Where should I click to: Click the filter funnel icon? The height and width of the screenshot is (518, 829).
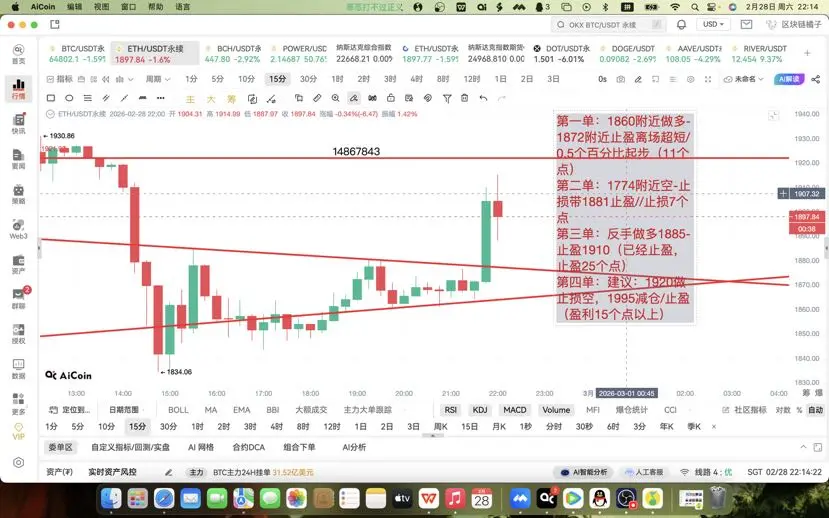pos(447,98)
